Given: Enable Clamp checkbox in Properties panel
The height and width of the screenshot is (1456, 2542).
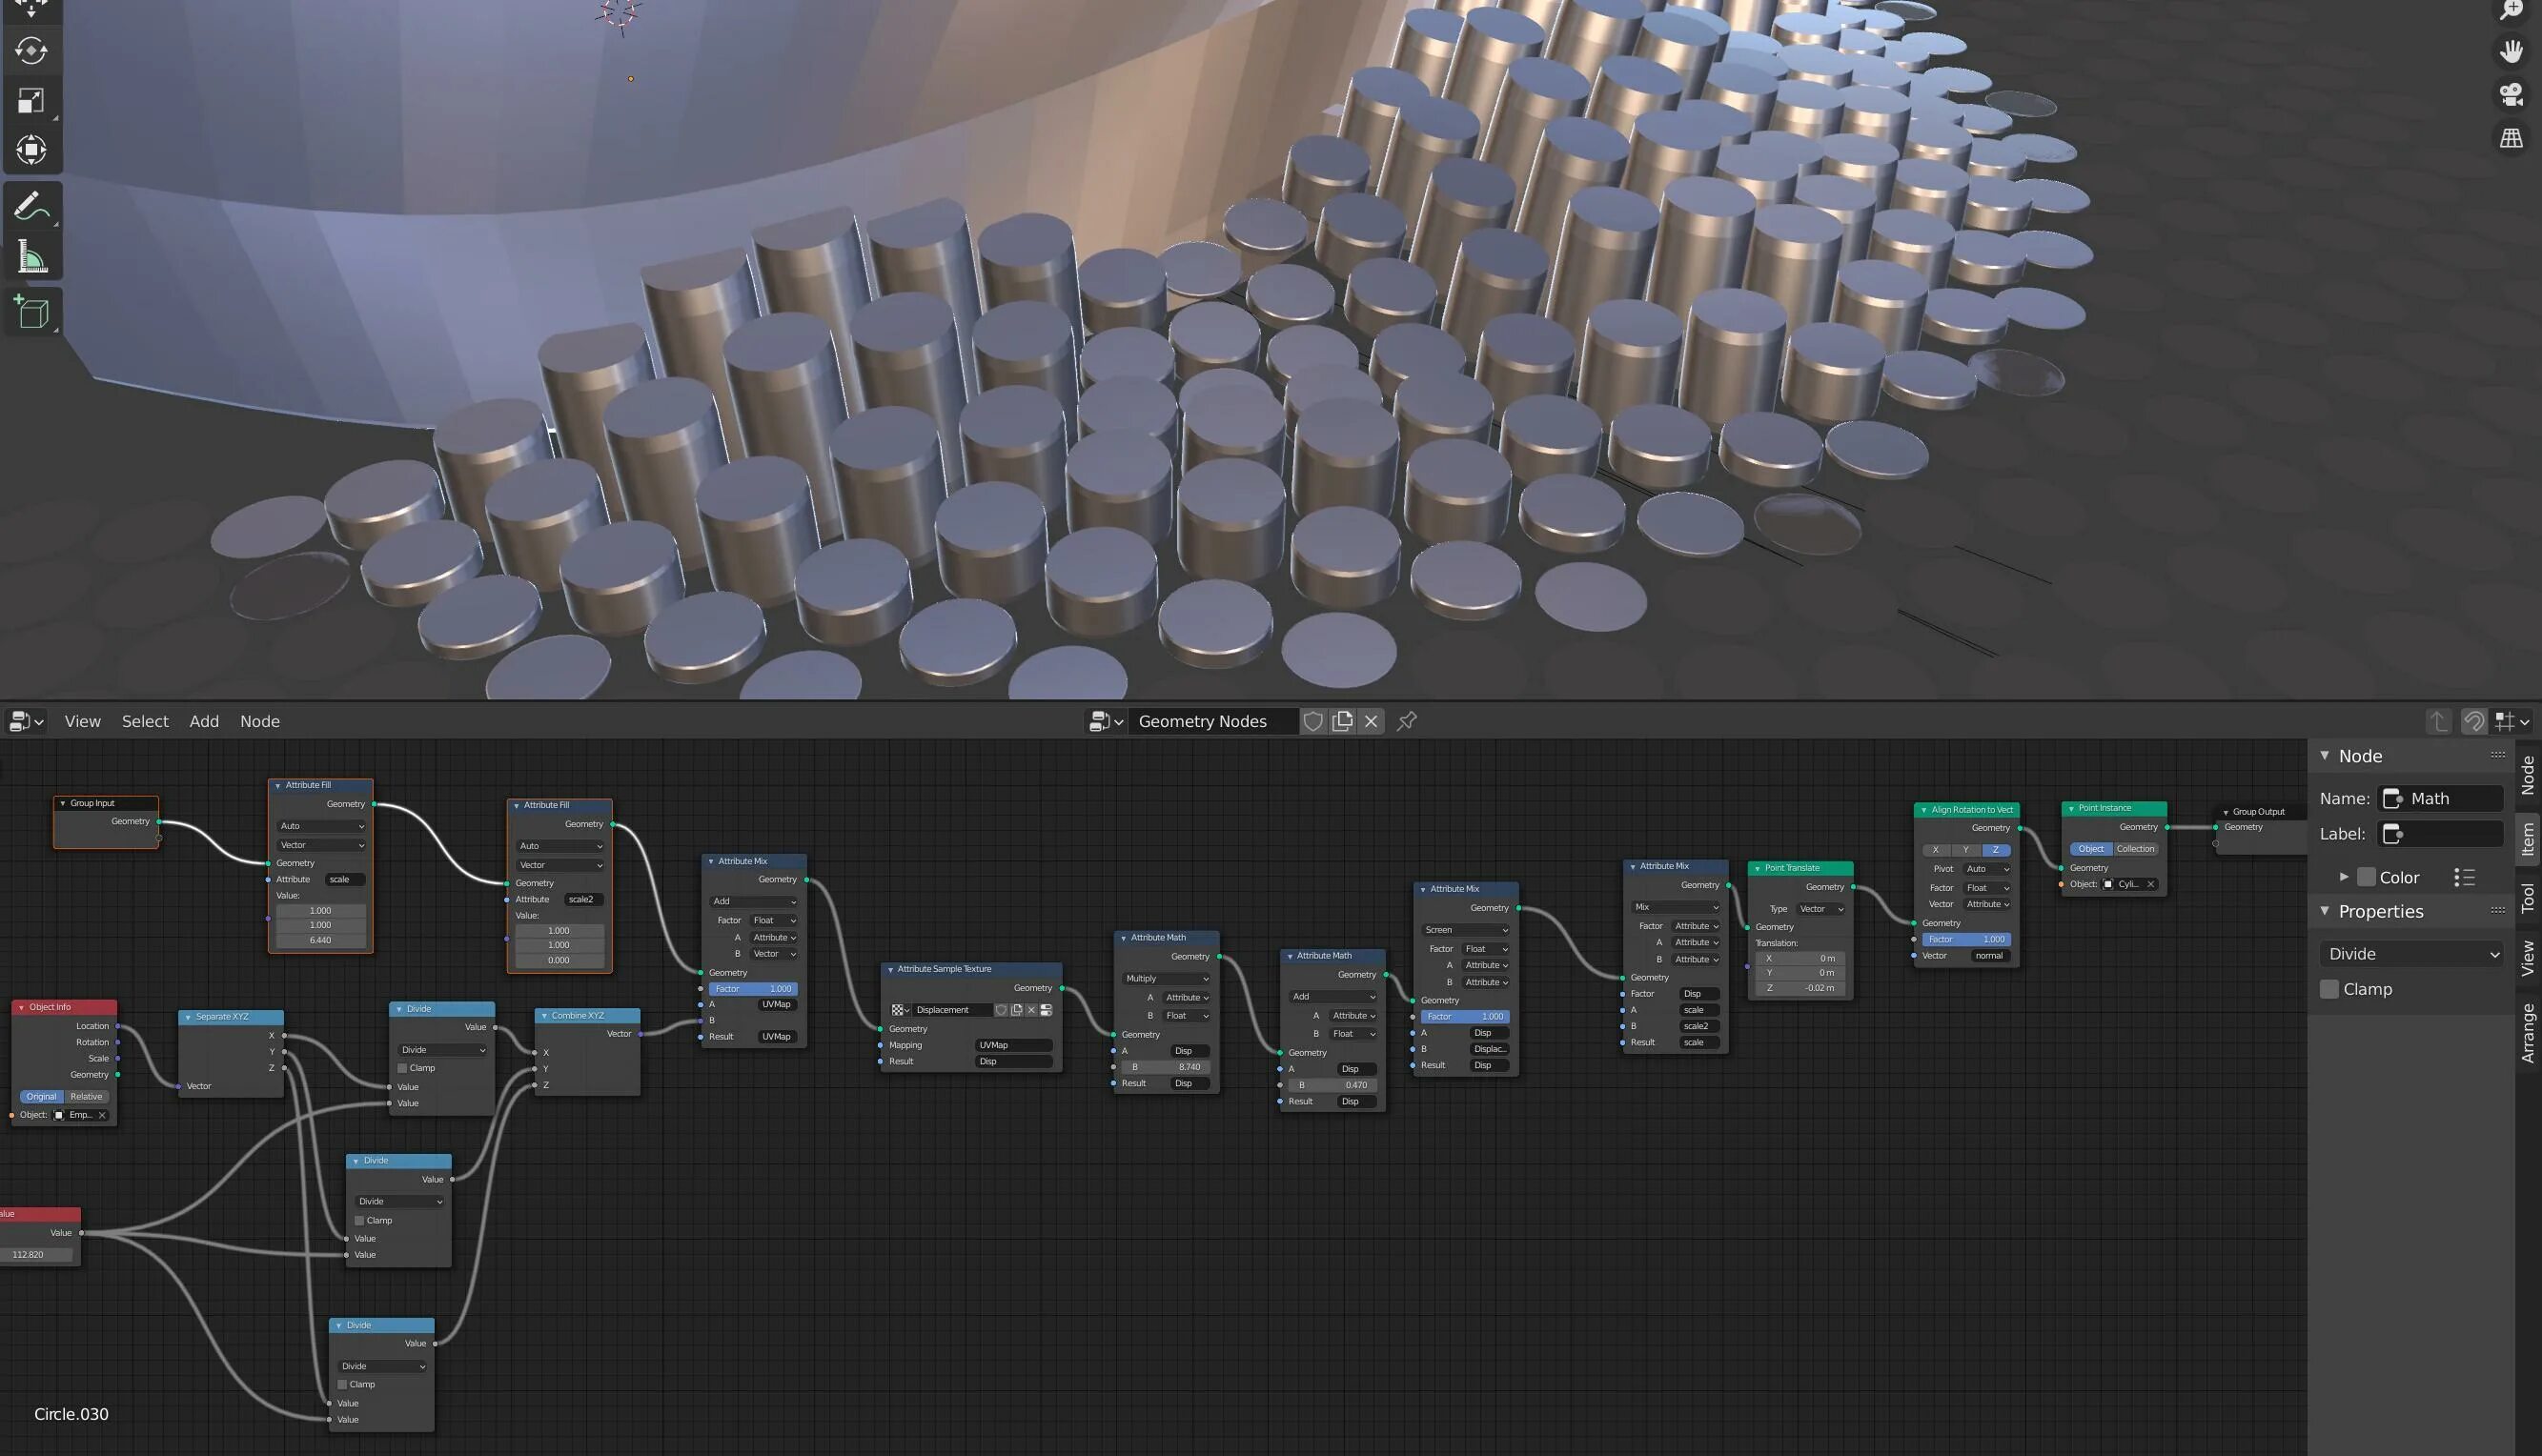Looking at the screenshot, I should click(x=2329, y=989).
